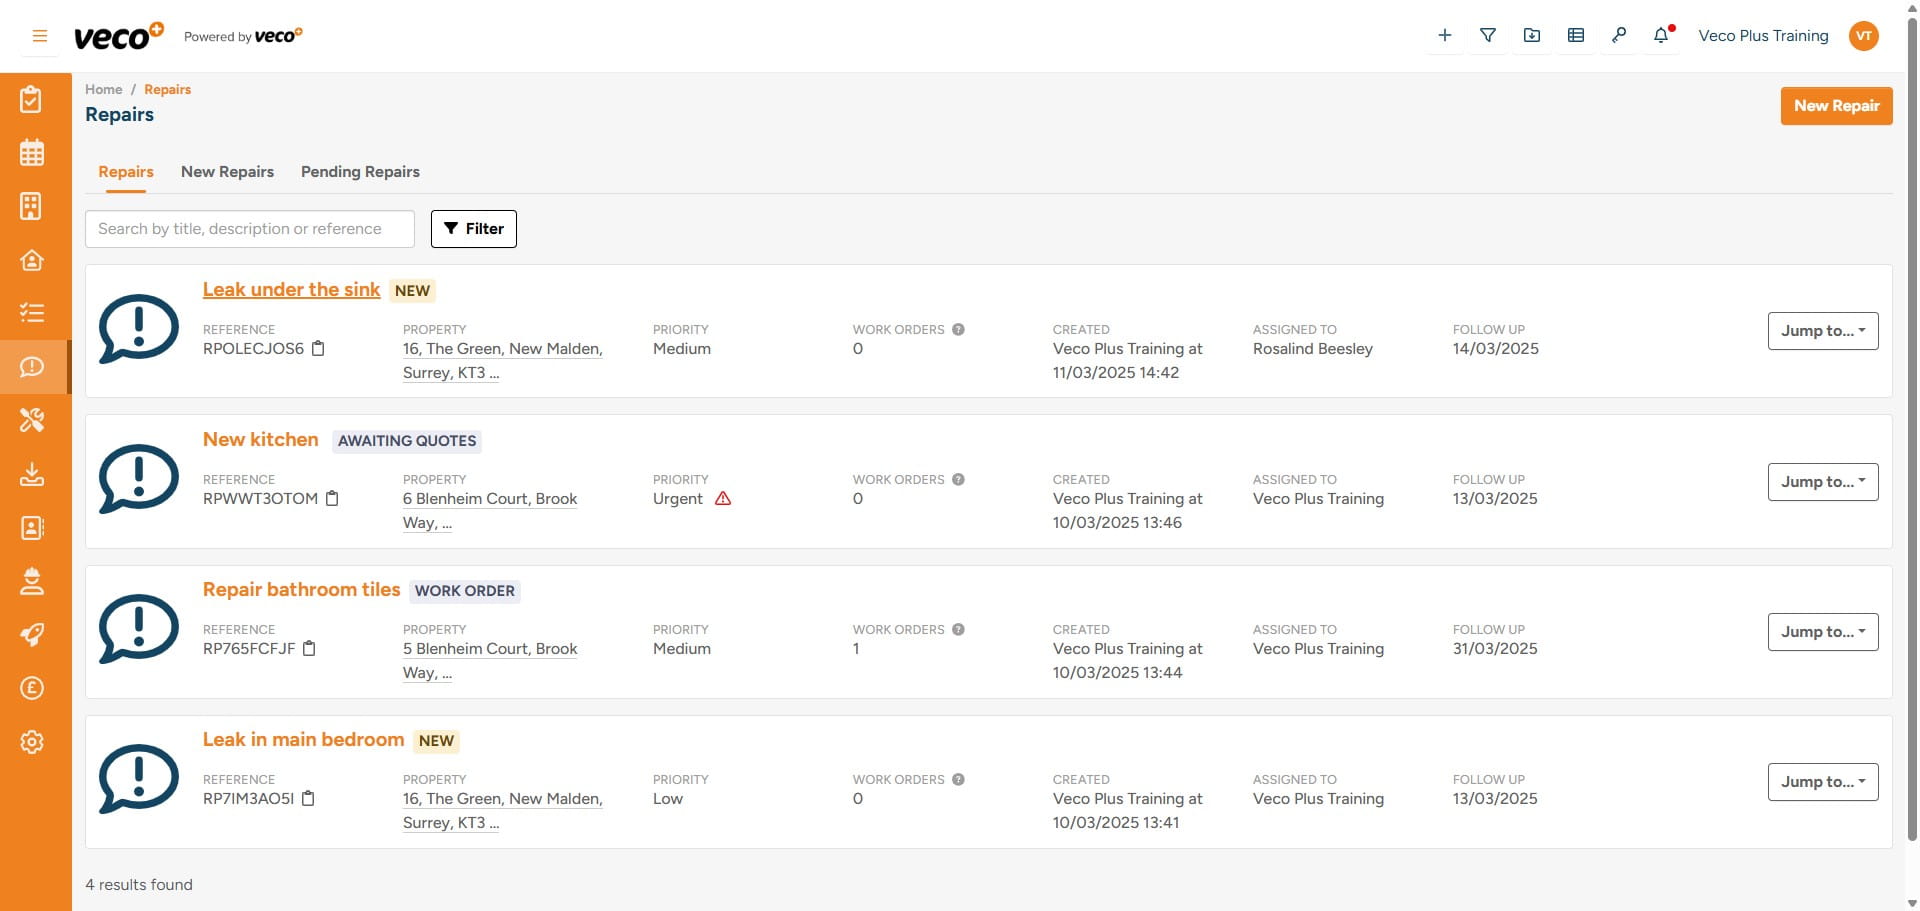Click the New Repair button

(1836, 105)
